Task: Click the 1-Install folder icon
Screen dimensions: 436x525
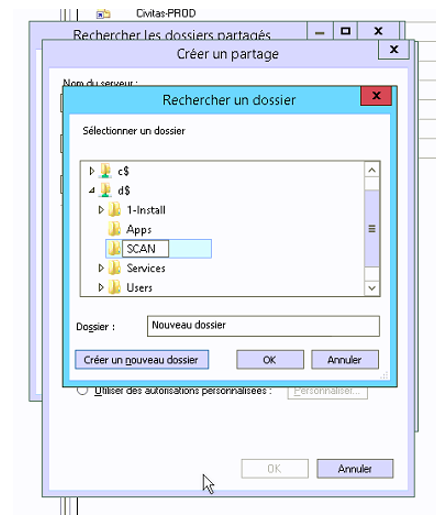Action: coord(115,210)
